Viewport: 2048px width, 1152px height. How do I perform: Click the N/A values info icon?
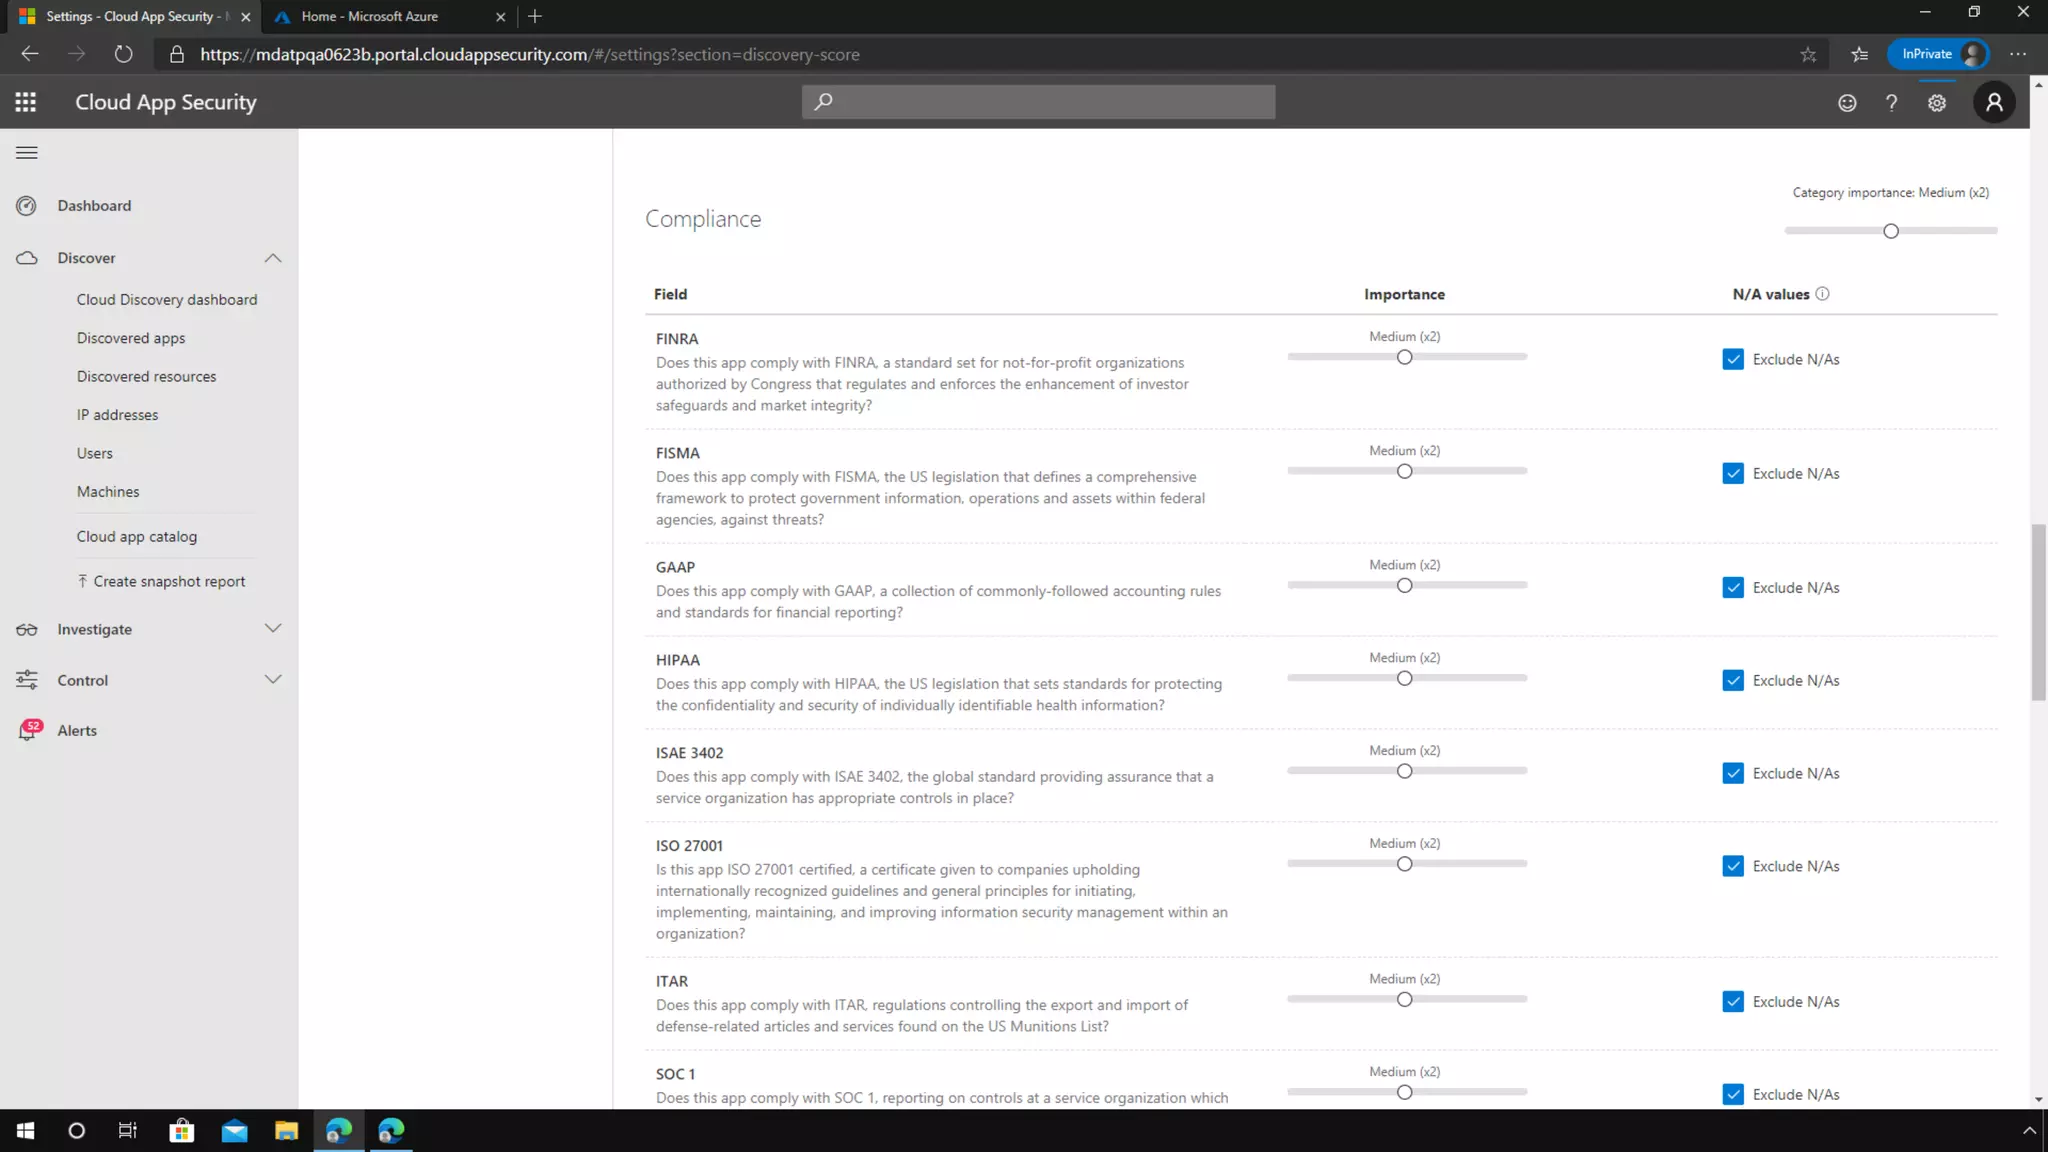tap(1822, 294)
